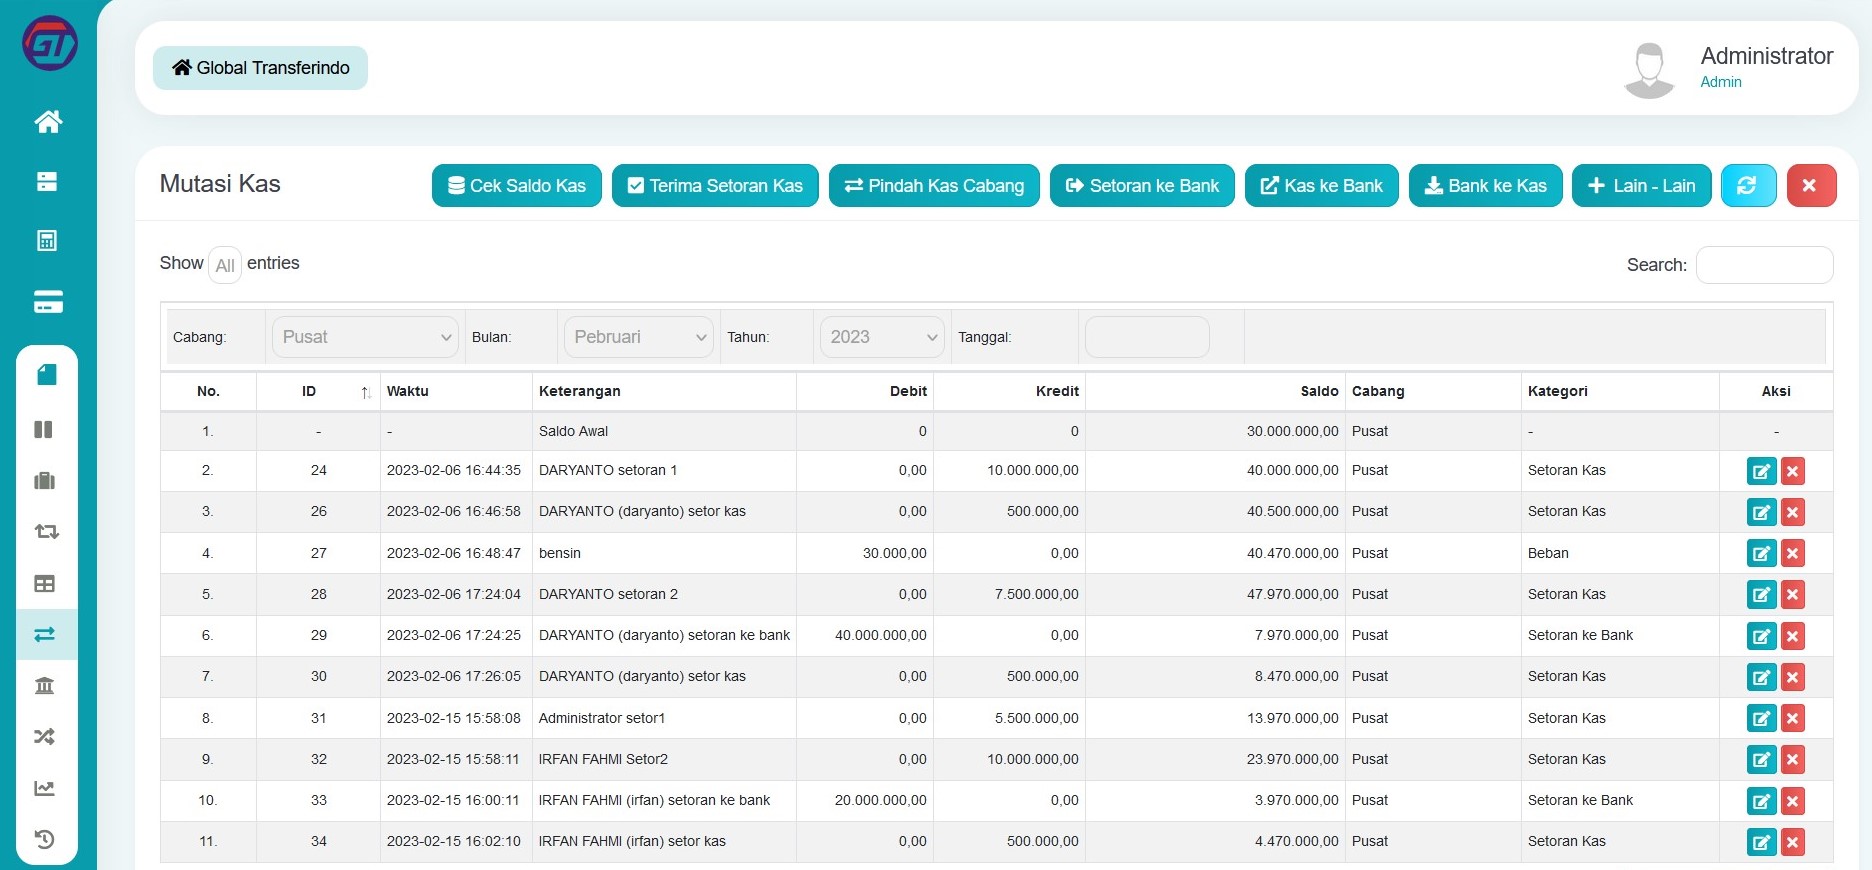1872x870 pixels.
Task: Click the Lain - Lain button
Action: pos(1642,185)
